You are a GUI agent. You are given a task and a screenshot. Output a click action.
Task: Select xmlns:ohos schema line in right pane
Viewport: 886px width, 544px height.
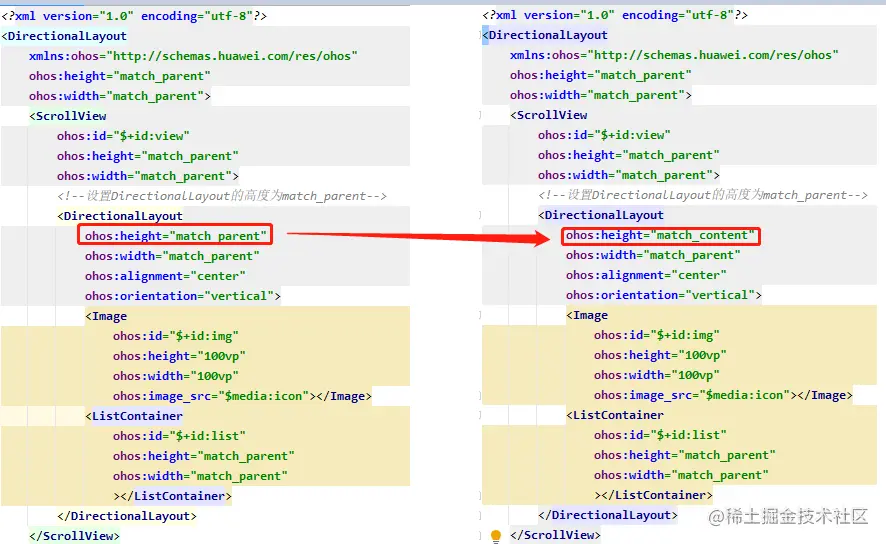[x=674, y=55]
